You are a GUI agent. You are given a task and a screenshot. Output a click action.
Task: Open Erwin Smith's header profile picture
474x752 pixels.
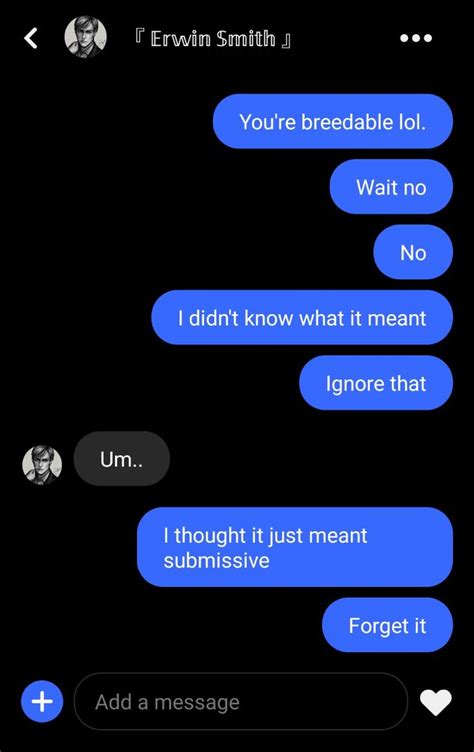pyautogui.click(x=85, y=37)
